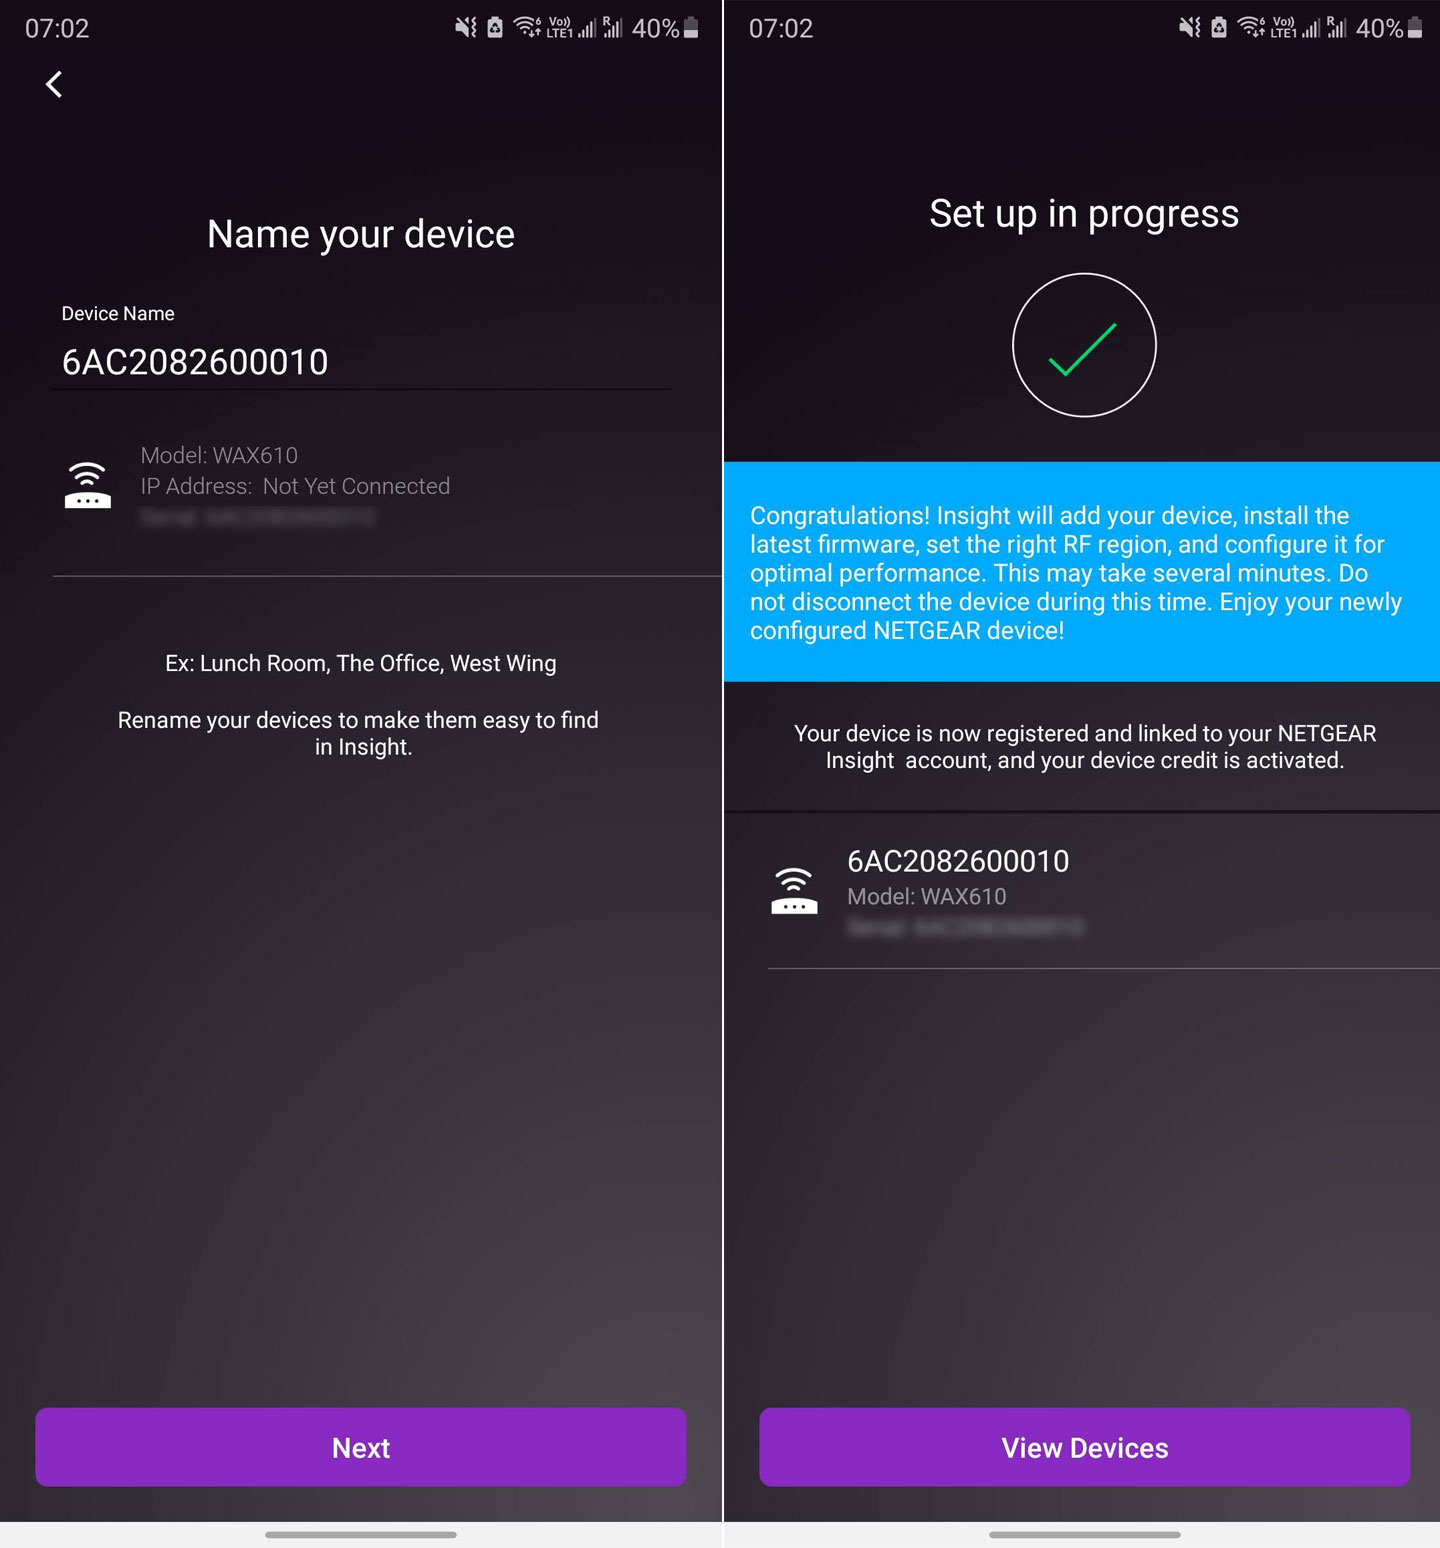Tap the Set up in progress heading
Screen dimensions: 1440x1548
[x=1084, y=214]
